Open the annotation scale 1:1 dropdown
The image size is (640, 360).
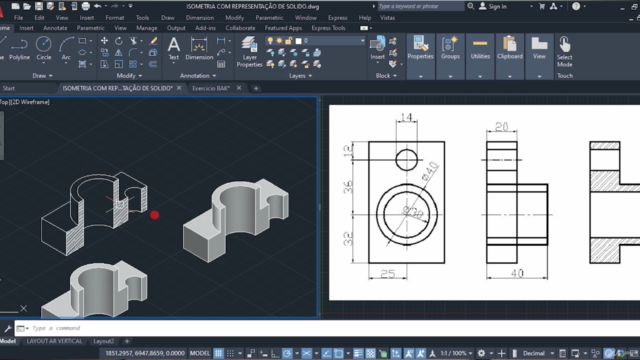click(x=456, y=353)
